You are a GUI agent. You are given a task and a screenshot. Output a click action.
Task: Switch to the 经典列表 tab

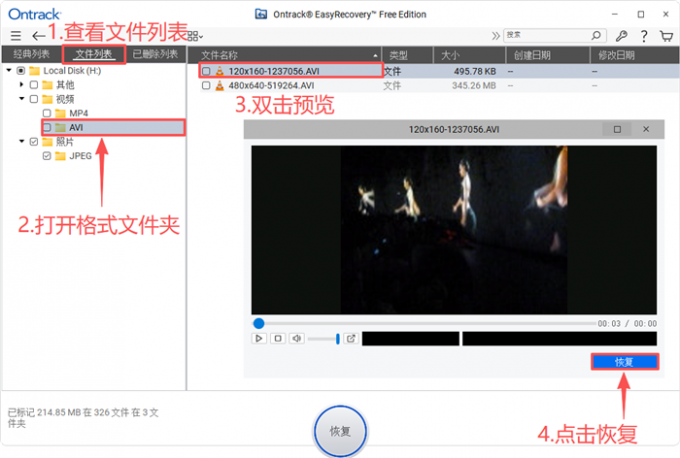pos(31,54)
